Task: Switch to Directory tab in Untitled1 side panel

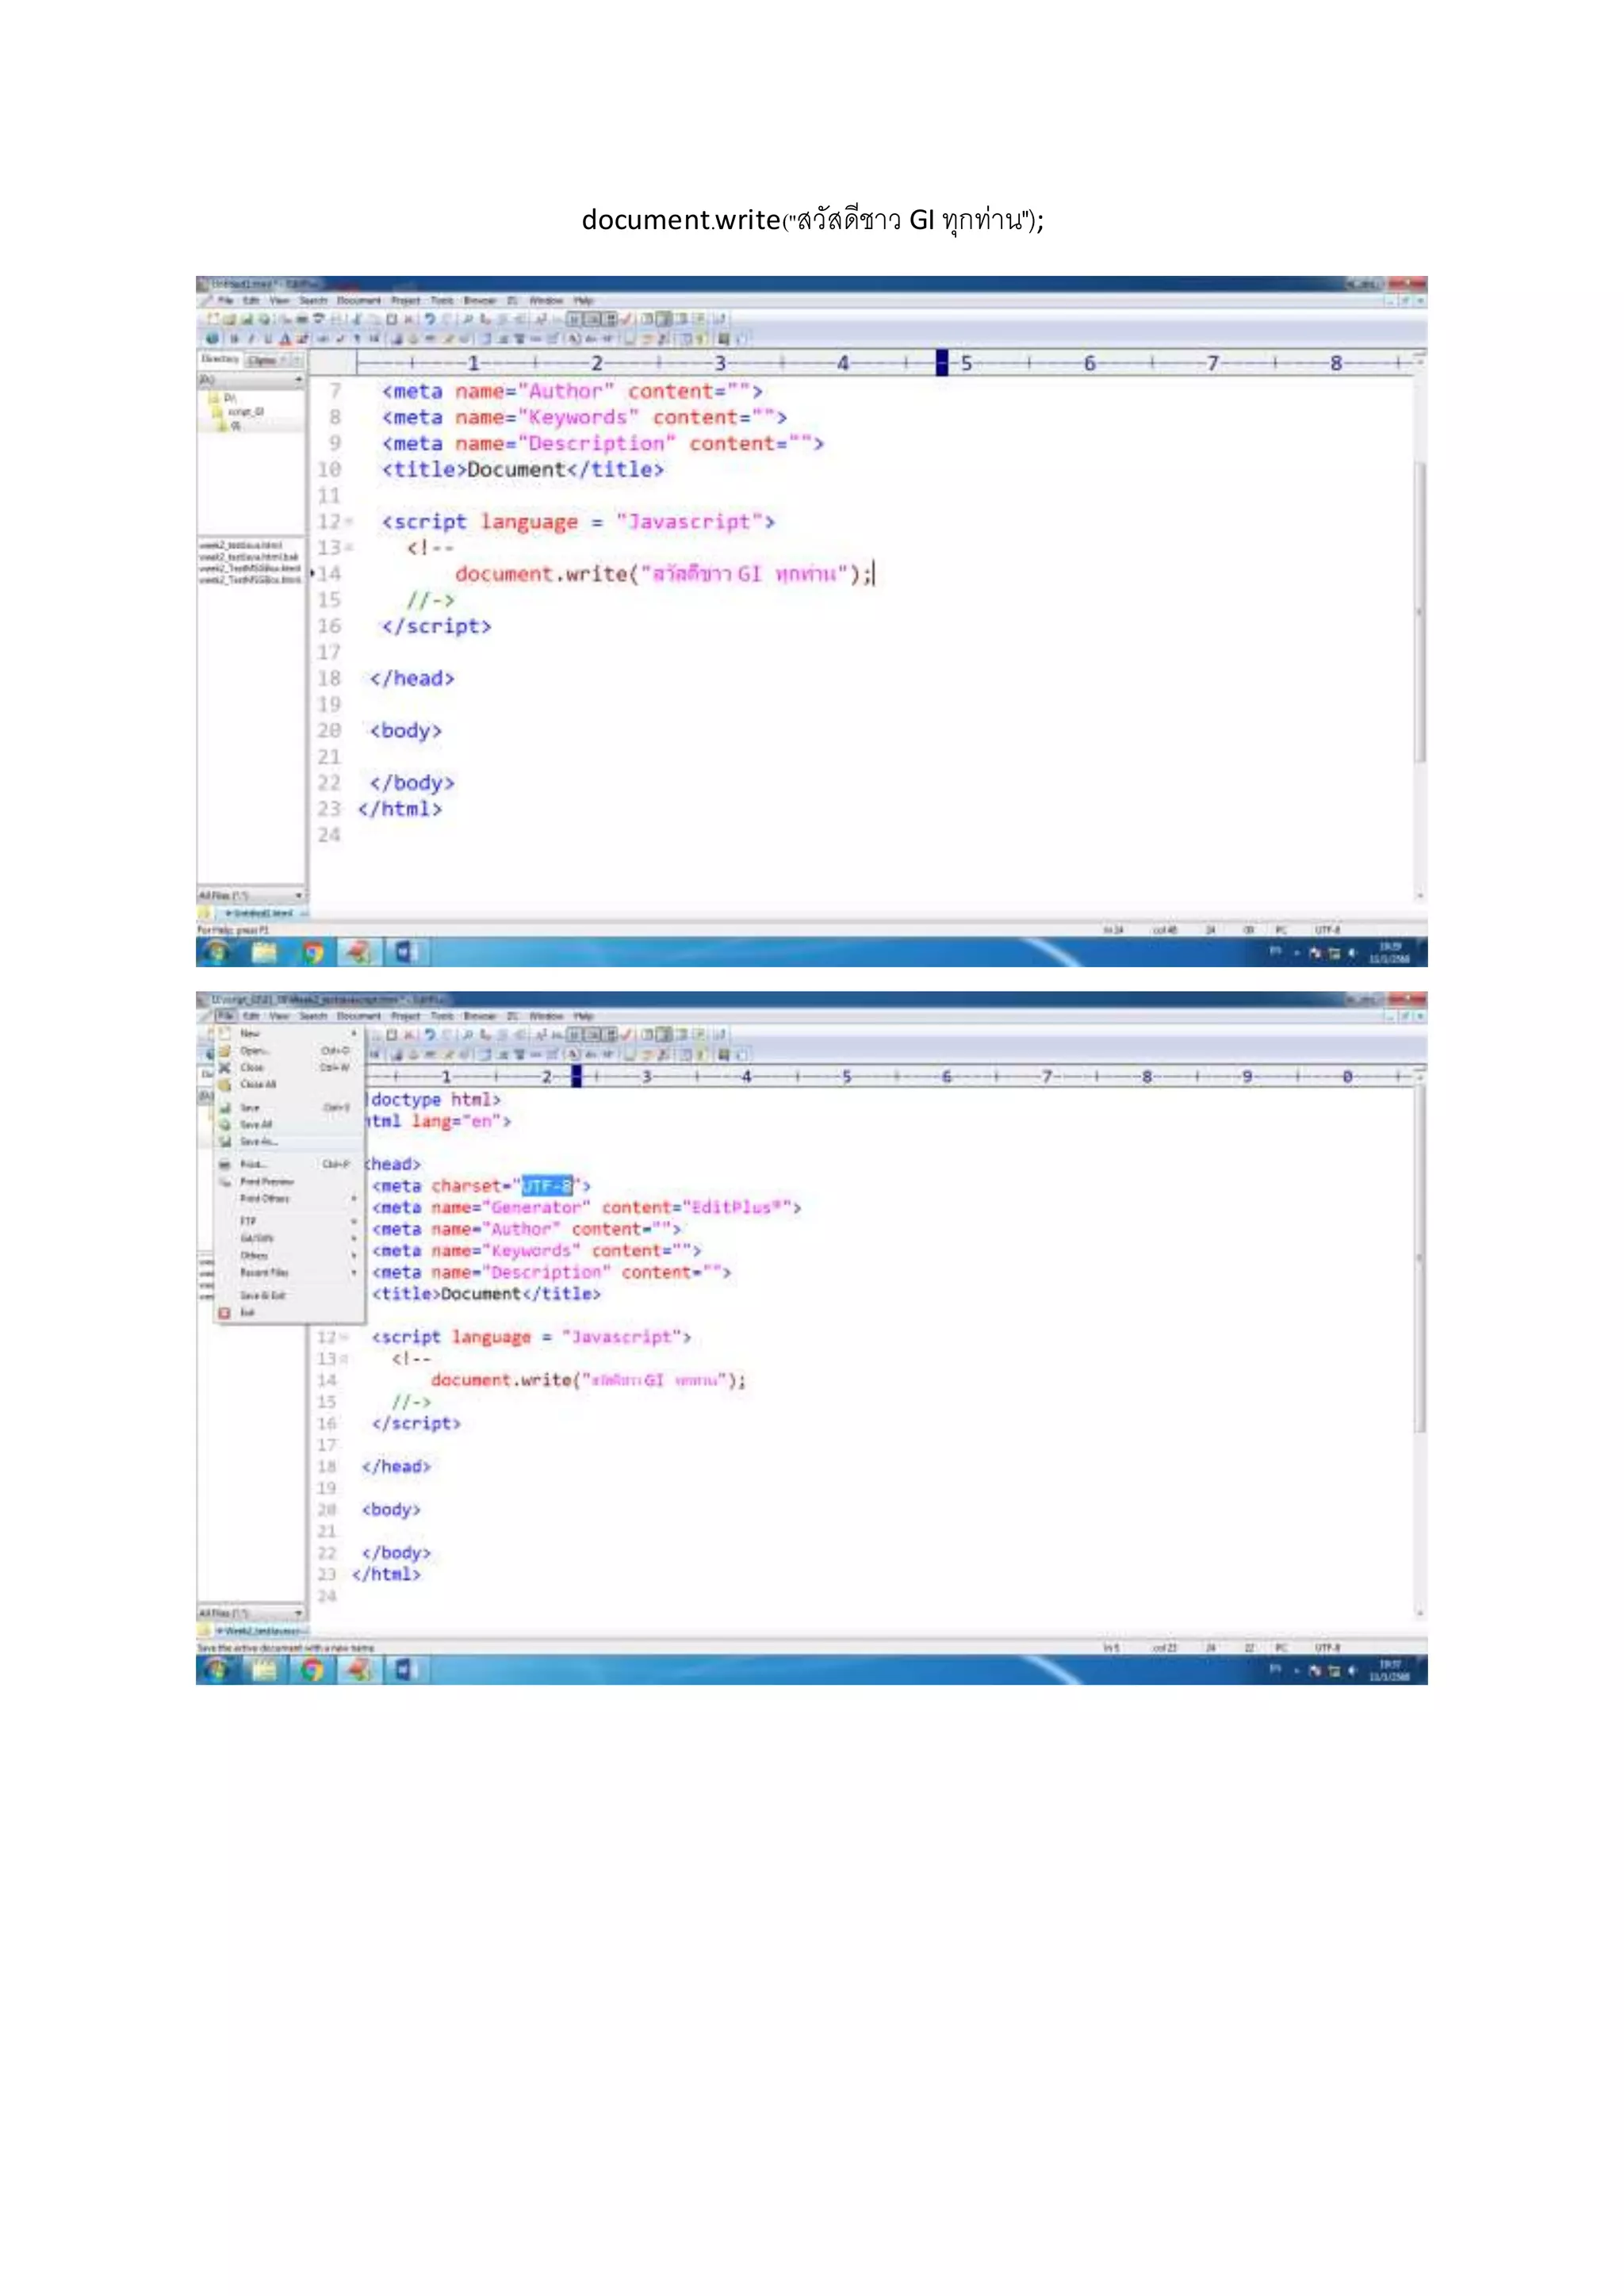Action: [x=220, y=359]
